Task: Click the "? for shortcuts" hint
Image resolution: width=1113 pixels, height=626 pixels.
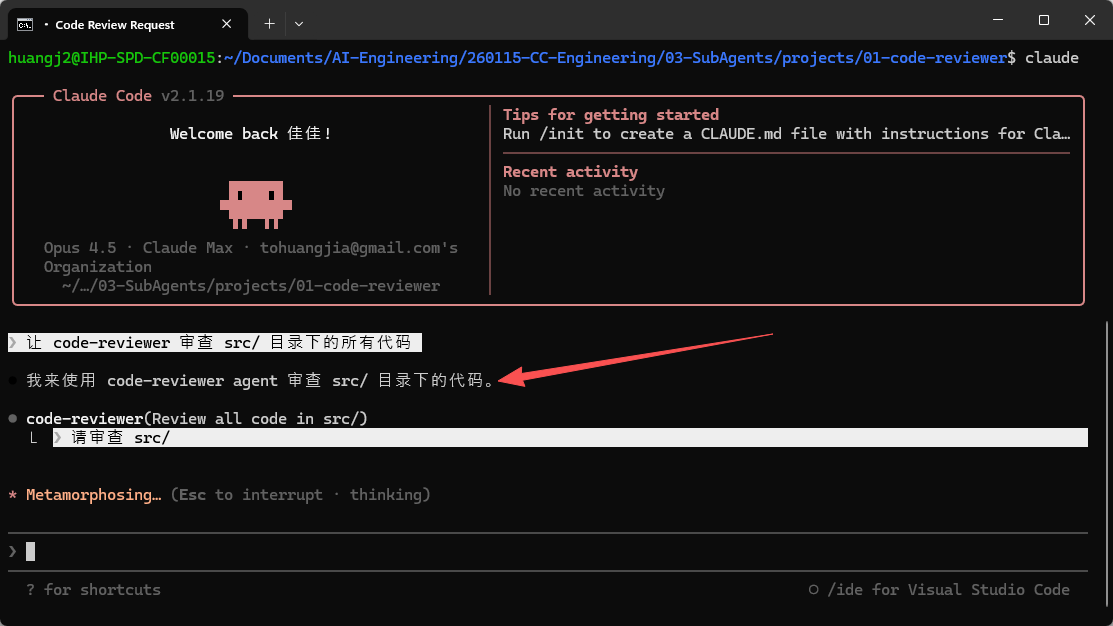Action: point(93,590)
